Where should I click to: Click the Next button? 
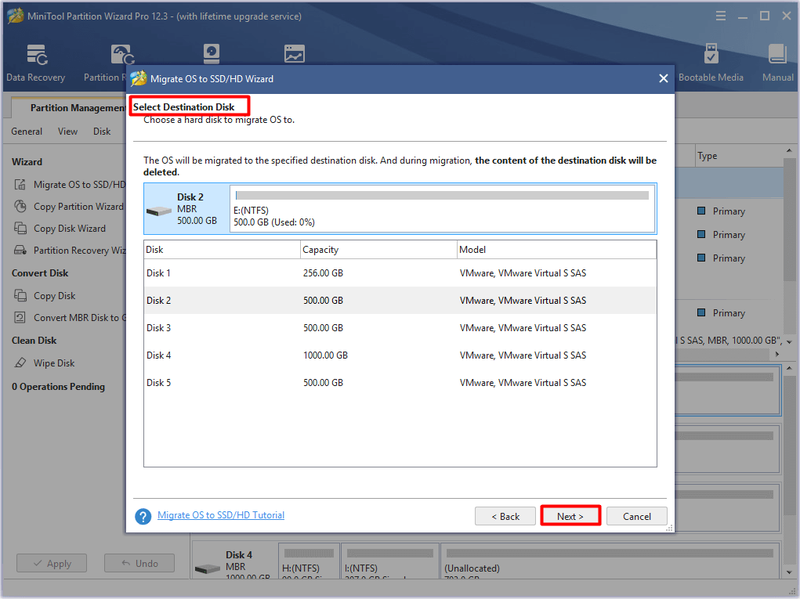point(570,516)
